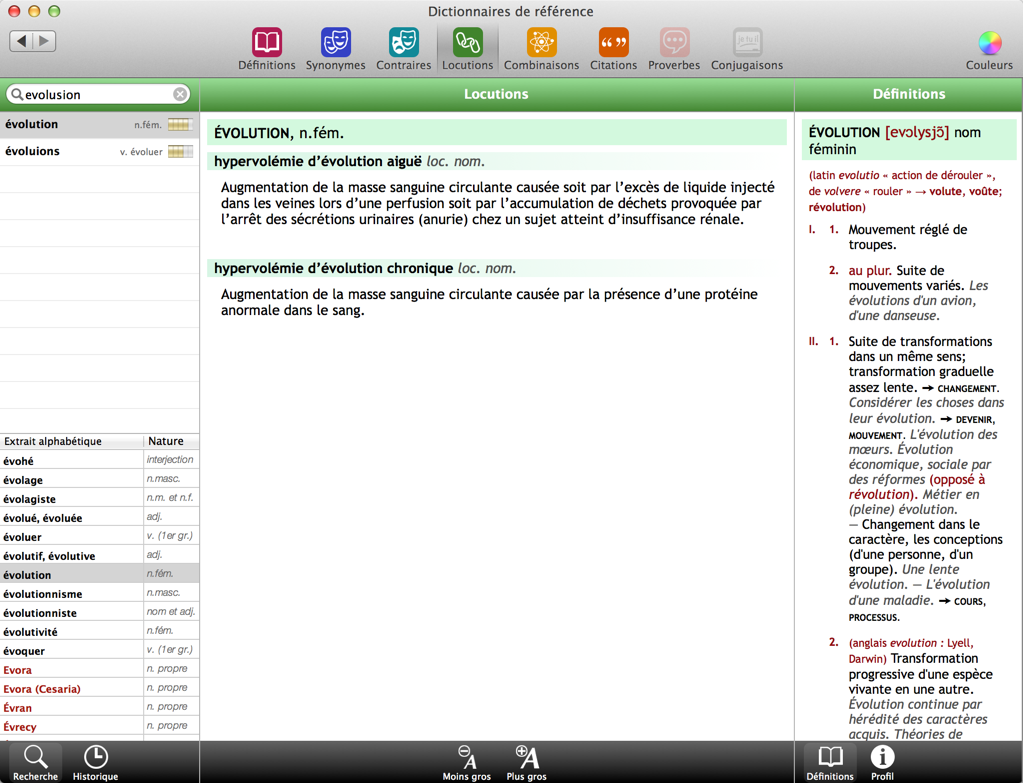
Task: Follow the volute cross-reference link
Action: (x=947, y=191)
